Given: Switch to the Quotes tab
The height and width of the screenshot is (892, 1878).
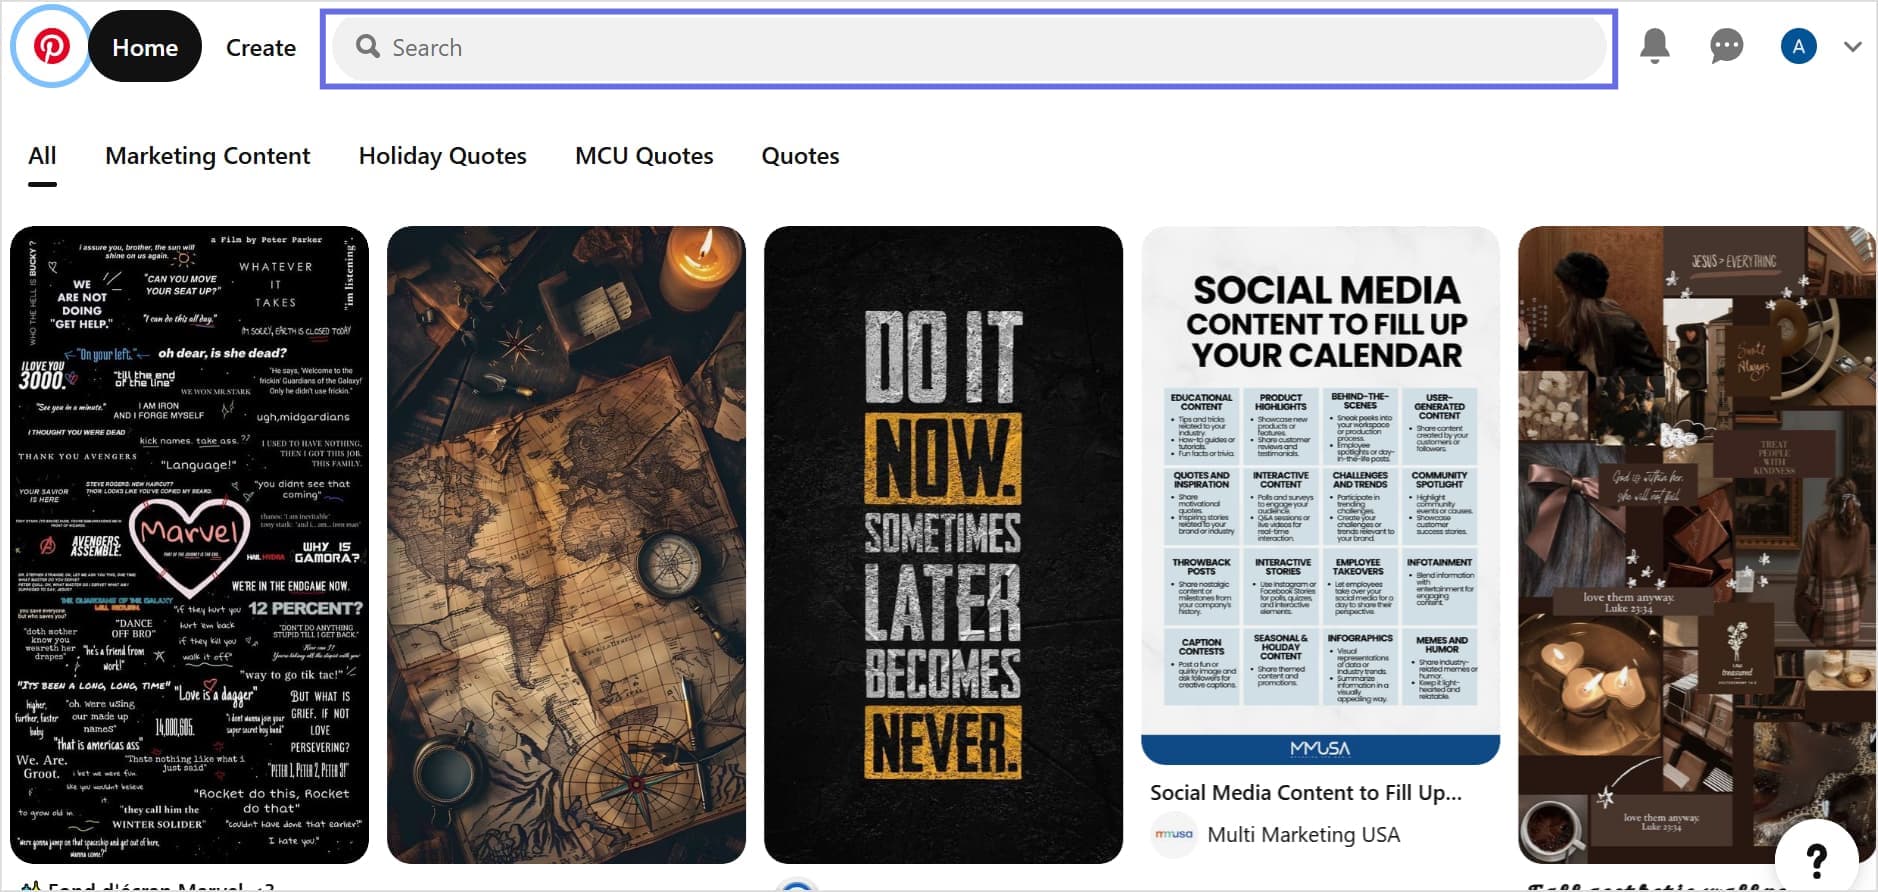Looking at the screenshot, I should 801,156.
